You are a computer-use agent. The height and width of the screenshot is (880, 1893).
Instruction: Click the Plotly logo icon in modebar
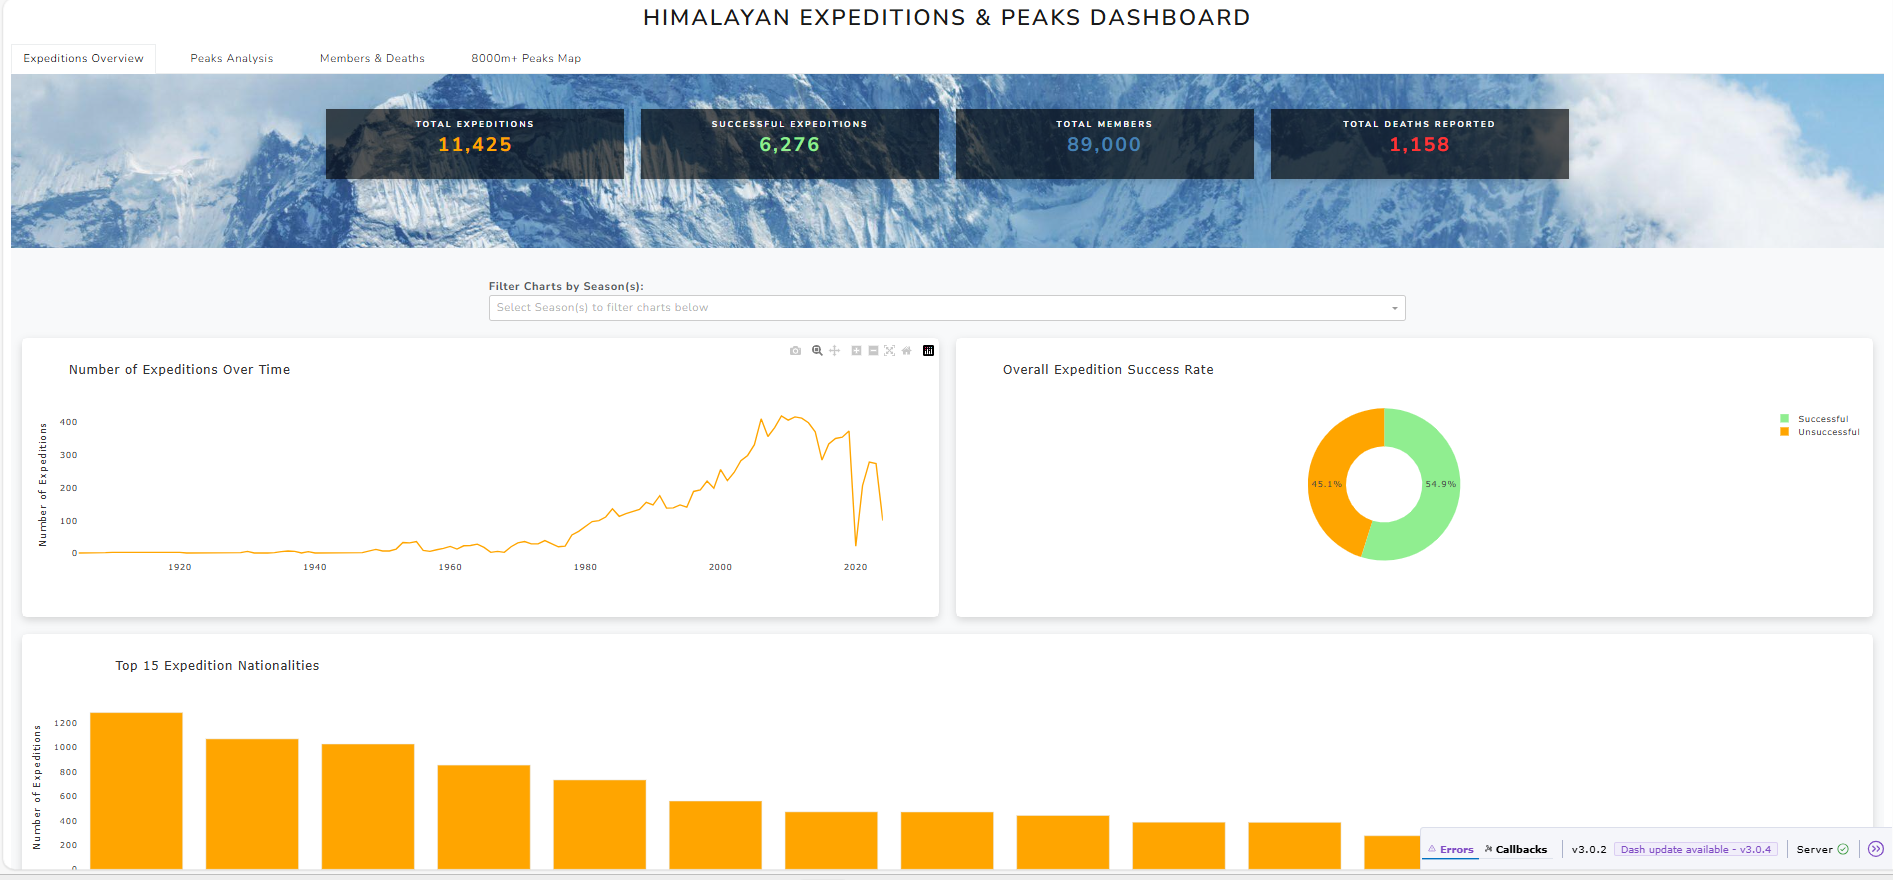click(x=928, y=351)
